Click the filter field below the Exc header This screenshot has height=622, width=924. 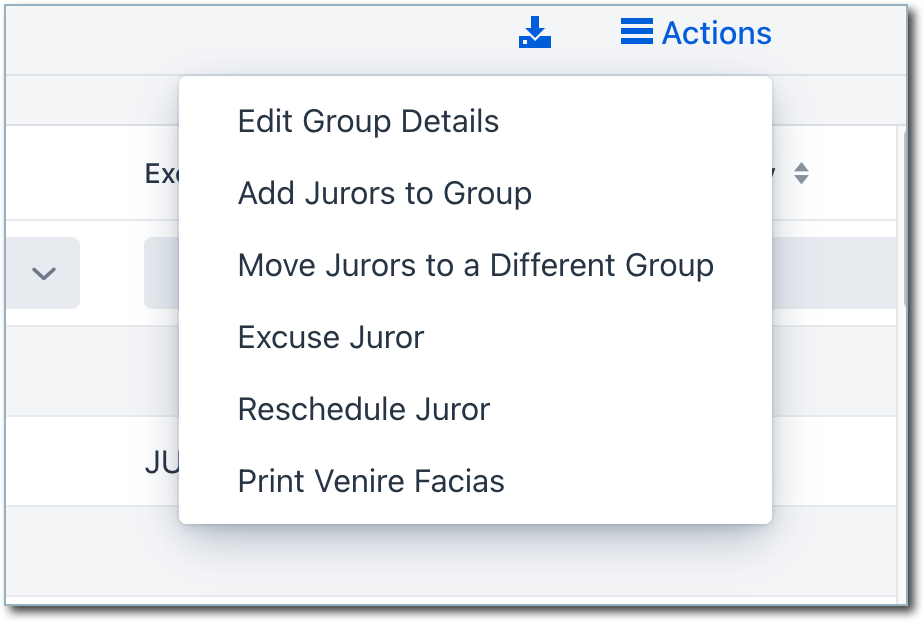click(161, 273)
